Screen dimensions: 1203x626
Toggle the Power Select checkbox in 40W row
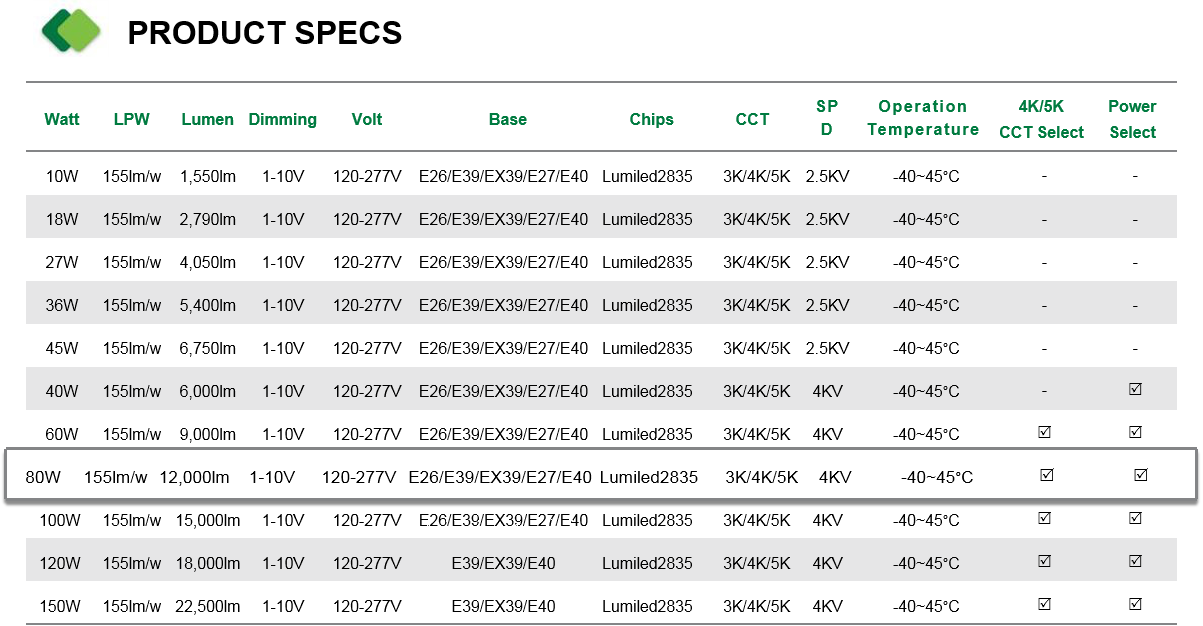click(1135, 390)
